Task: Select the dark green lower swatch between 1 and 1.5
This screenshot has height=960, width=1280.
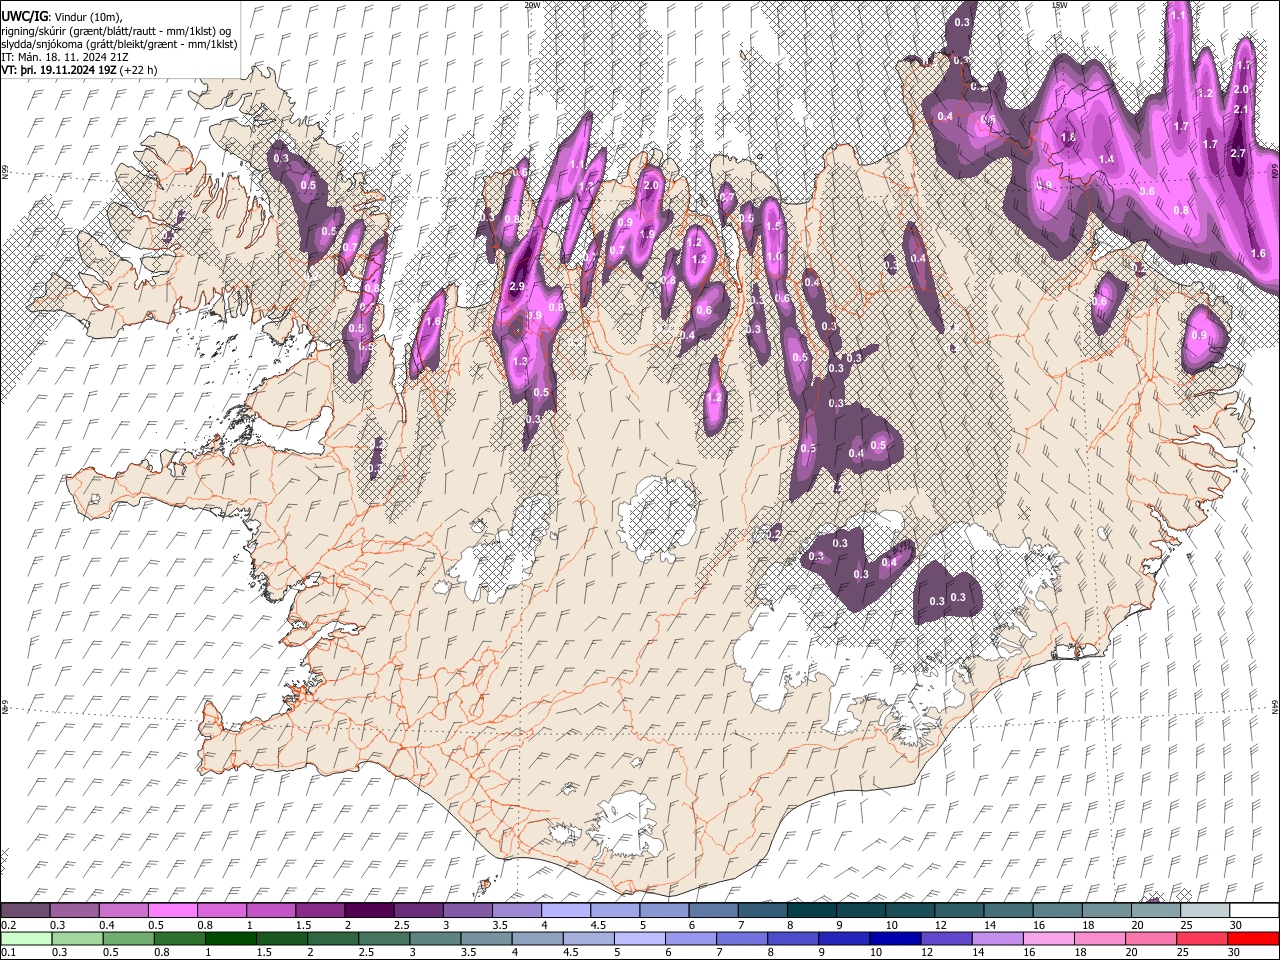Action: coord(230,938)
